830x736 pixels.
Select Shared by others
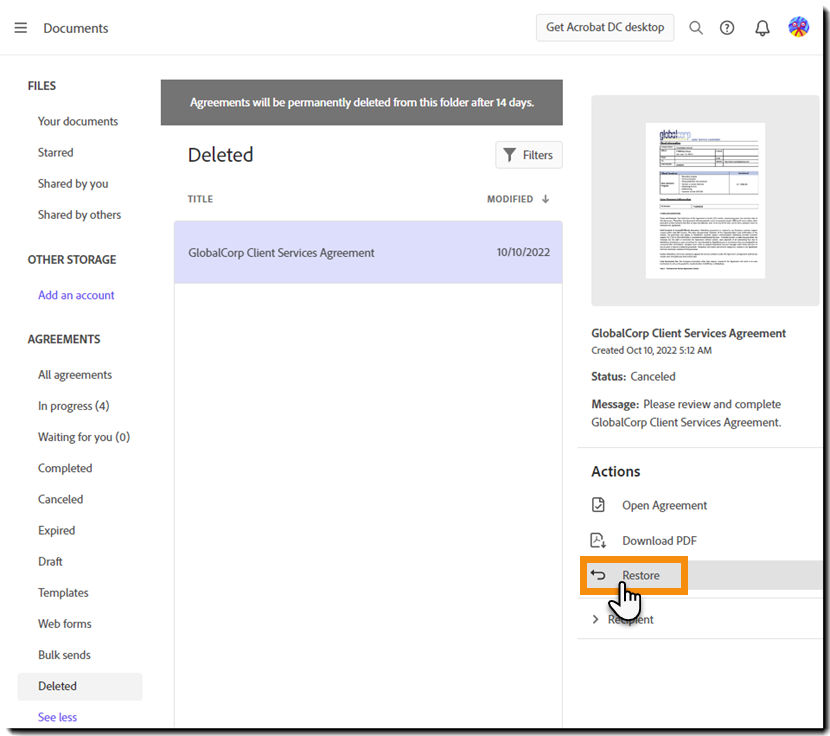coord(79,215)
